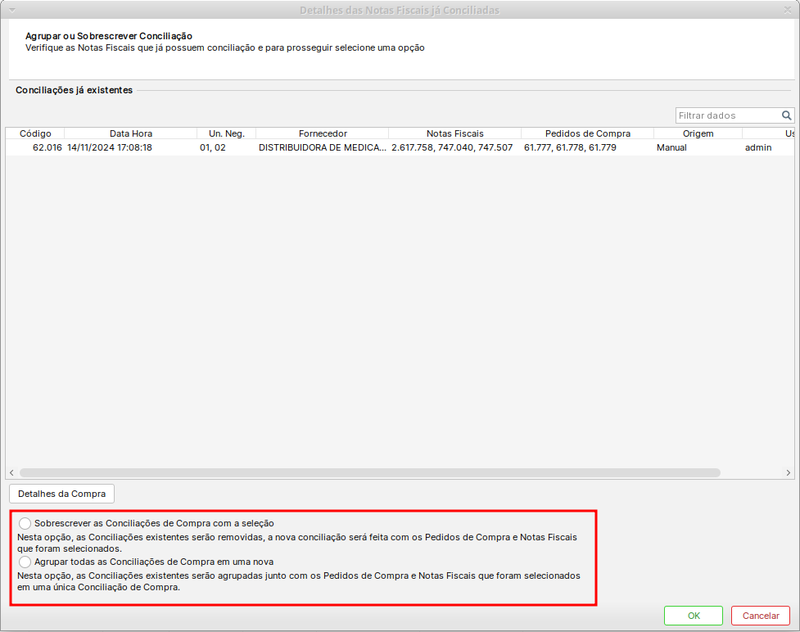Click the Origem column header
The height and width of the screenshot is (632, 800).
(697, 133)
